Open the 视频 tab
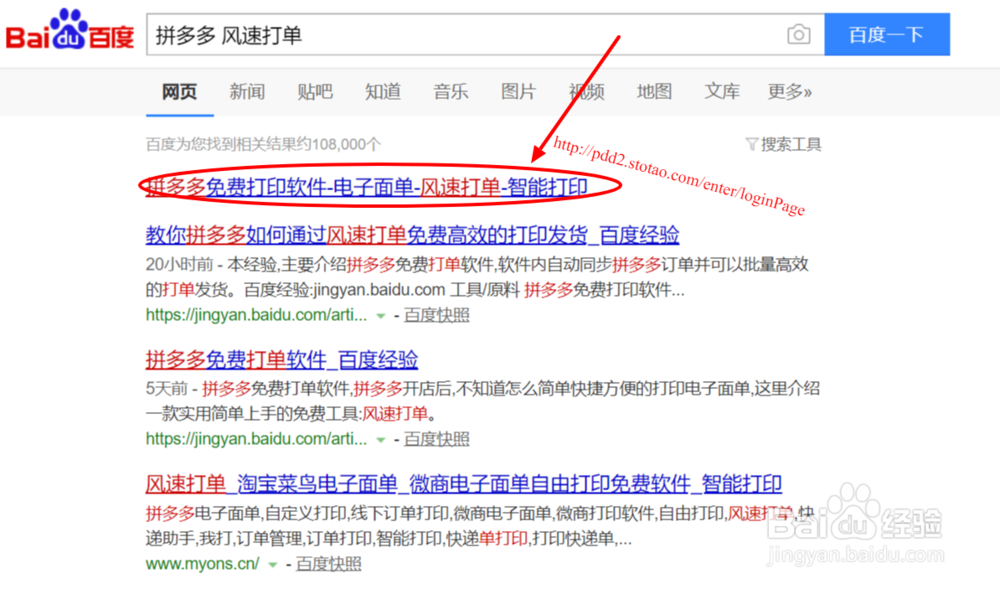Screen dimensions: 1000x589 (587, 92)
